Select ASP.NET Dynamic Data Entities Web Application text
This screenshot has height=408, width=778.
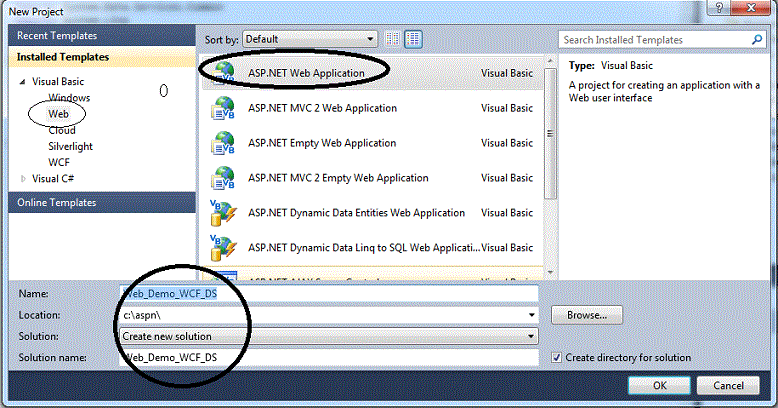coord(357,213)
